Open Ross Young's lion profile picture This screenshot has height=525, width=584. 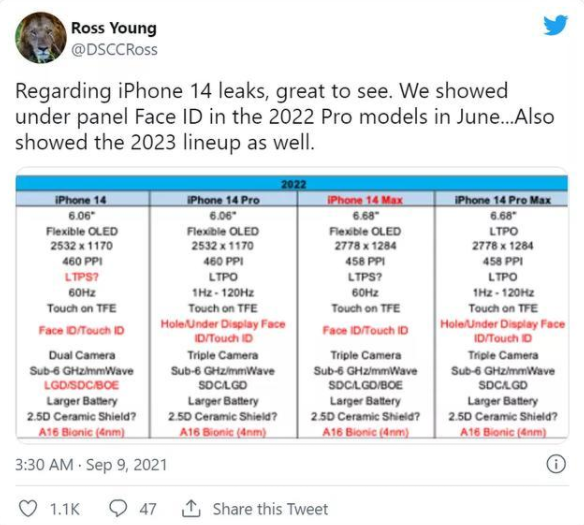click(41, 38)
